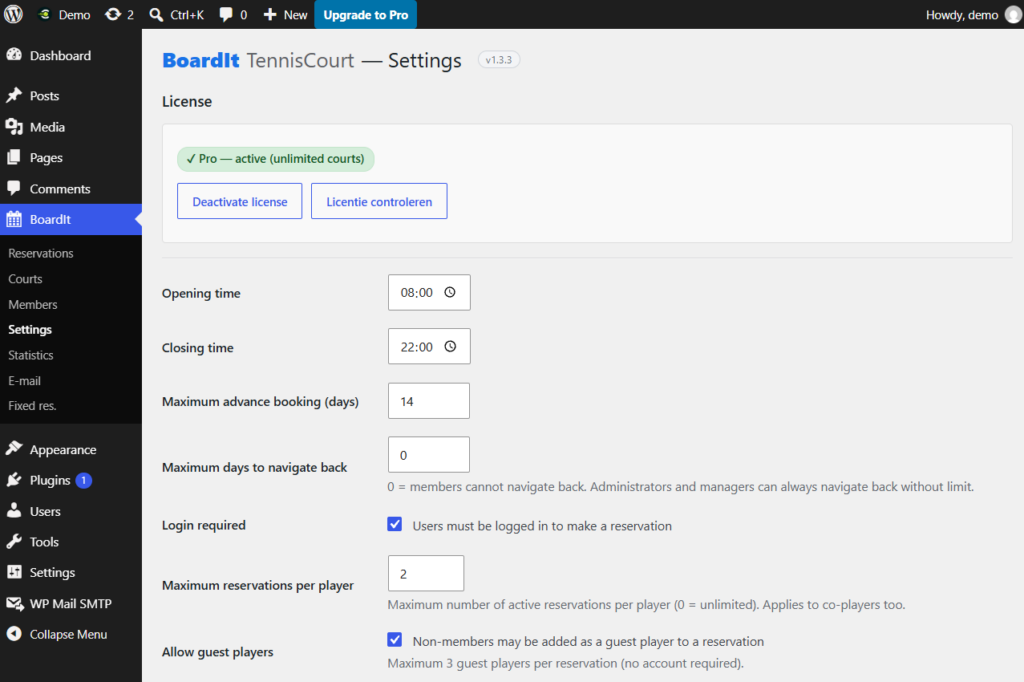The width and height of the screenshot is (1024, 682).
Task: Open the Members submenu item
Action: coord(33,304)
